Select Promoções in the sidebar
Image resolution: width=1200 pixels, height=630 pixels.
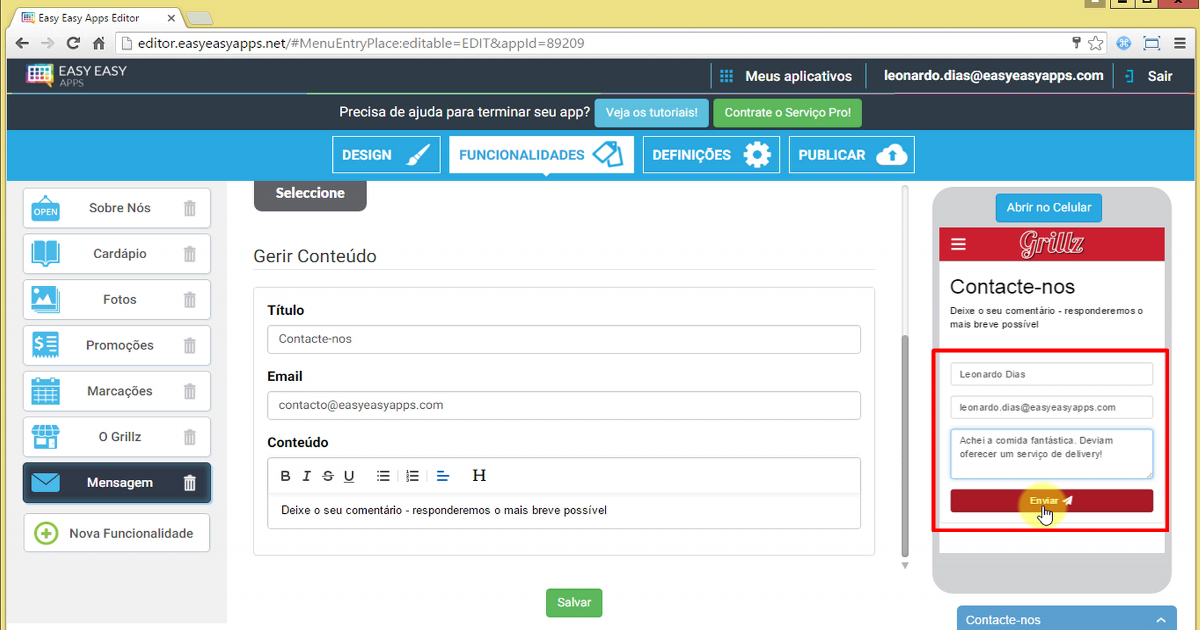[118, 346]
